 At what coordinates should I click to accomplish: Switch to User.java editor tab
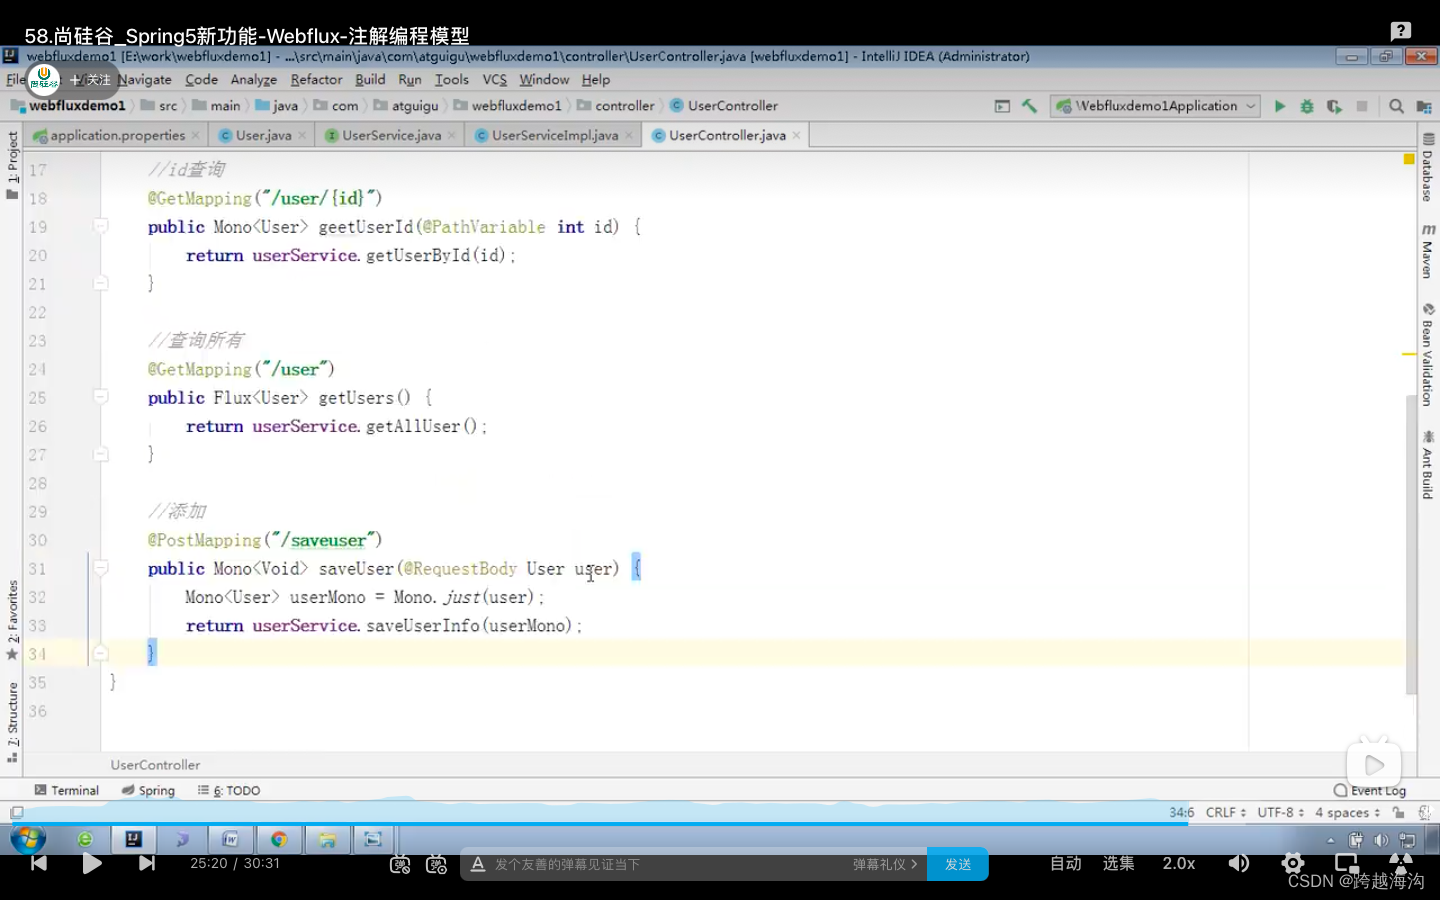tap(262, 135)
